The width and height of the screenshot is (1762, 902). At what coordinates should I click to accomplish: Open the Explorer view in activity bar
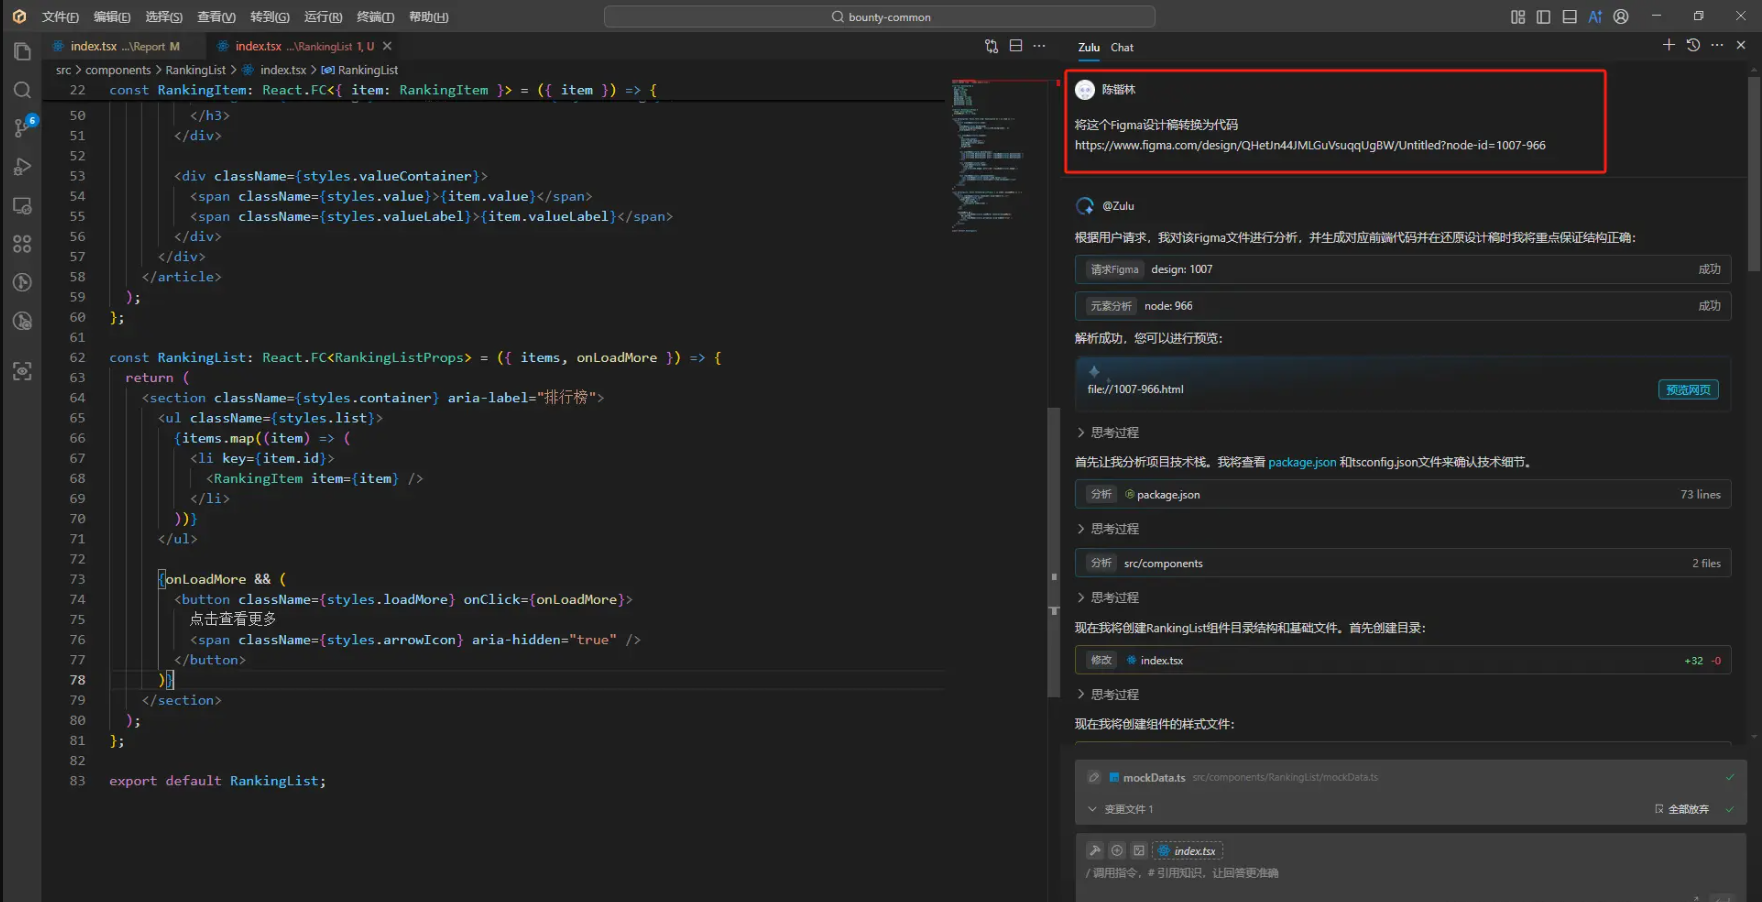[x=22, y=52]
